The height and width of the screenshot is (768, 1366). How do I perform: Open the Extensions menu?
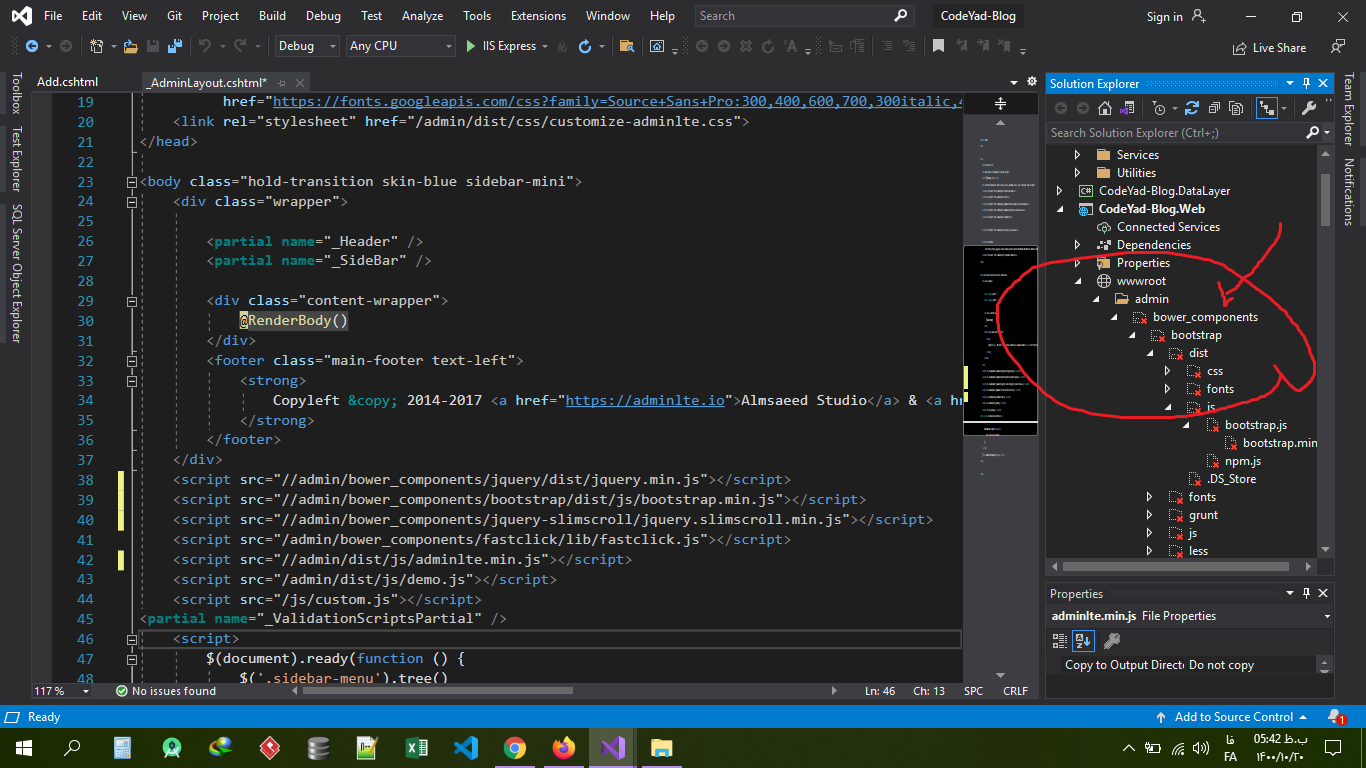coord(538,16)
